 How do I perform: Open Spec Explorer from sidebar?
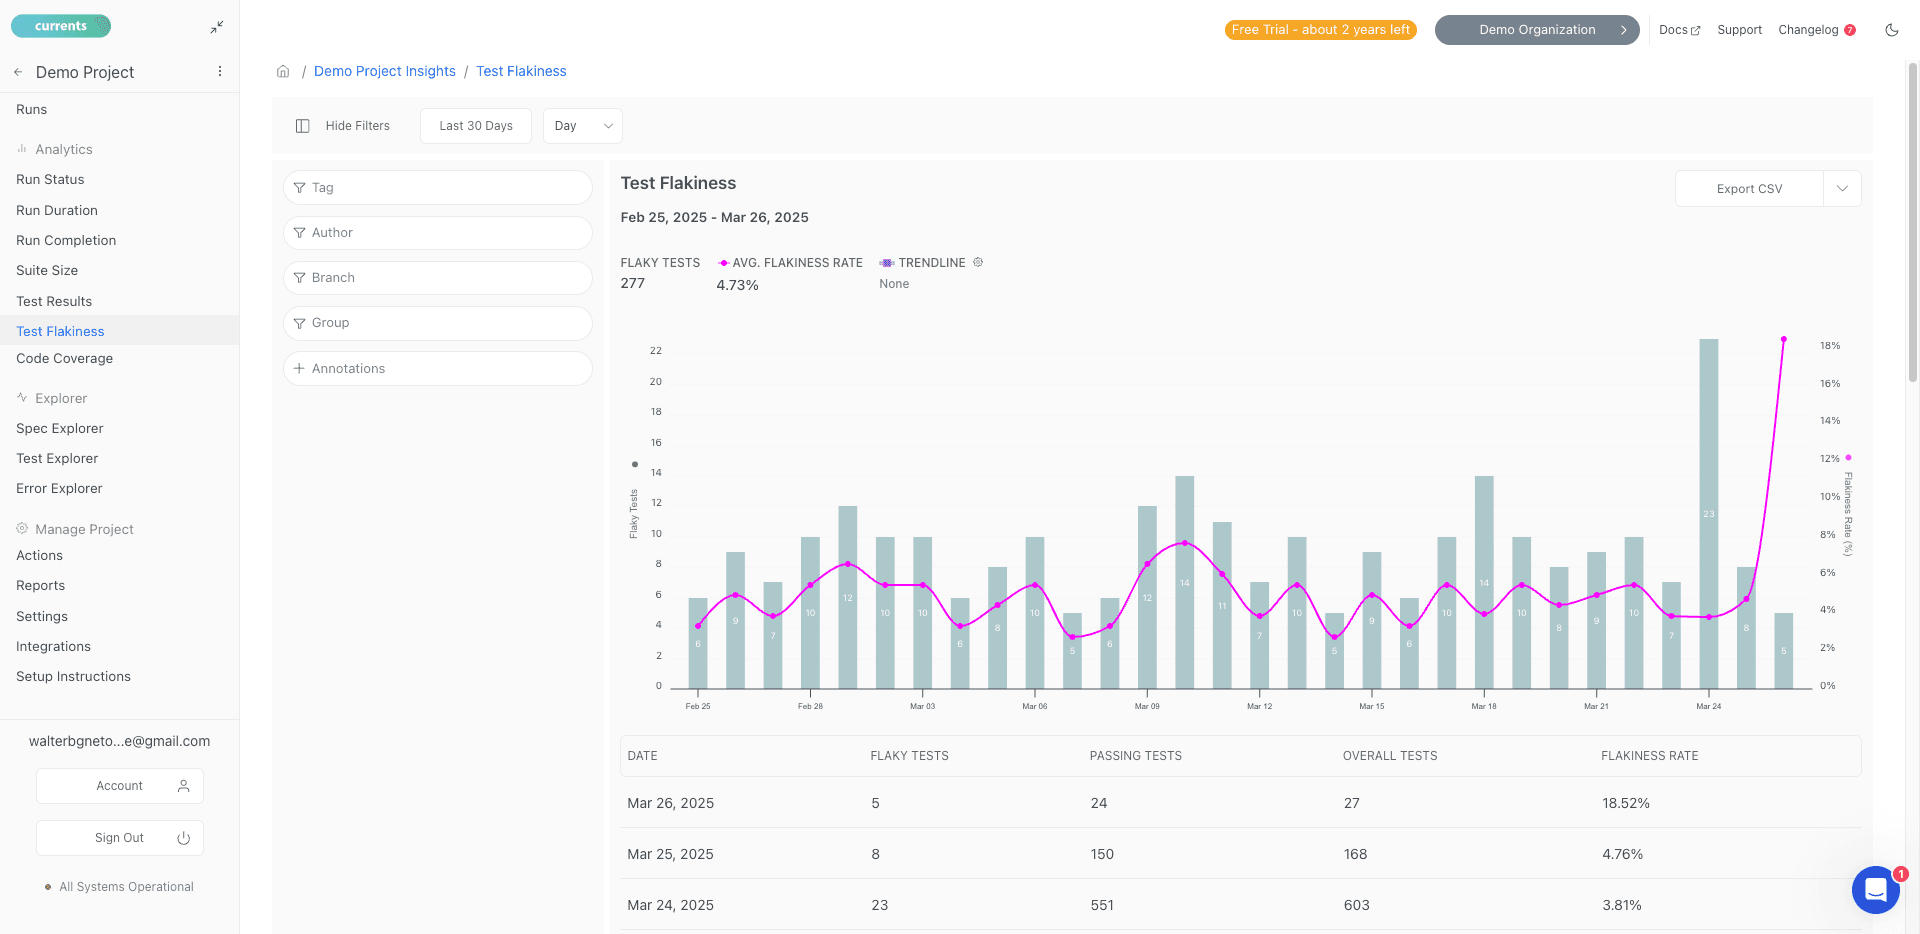pos(60,429)
